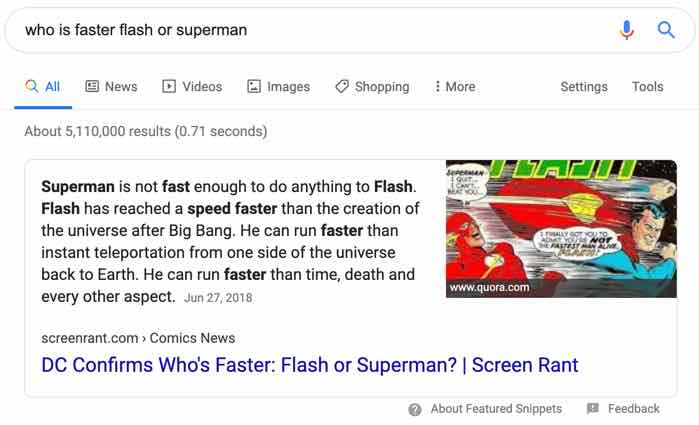Open the DC Confirms Who's Faster link

click(310, 365)
